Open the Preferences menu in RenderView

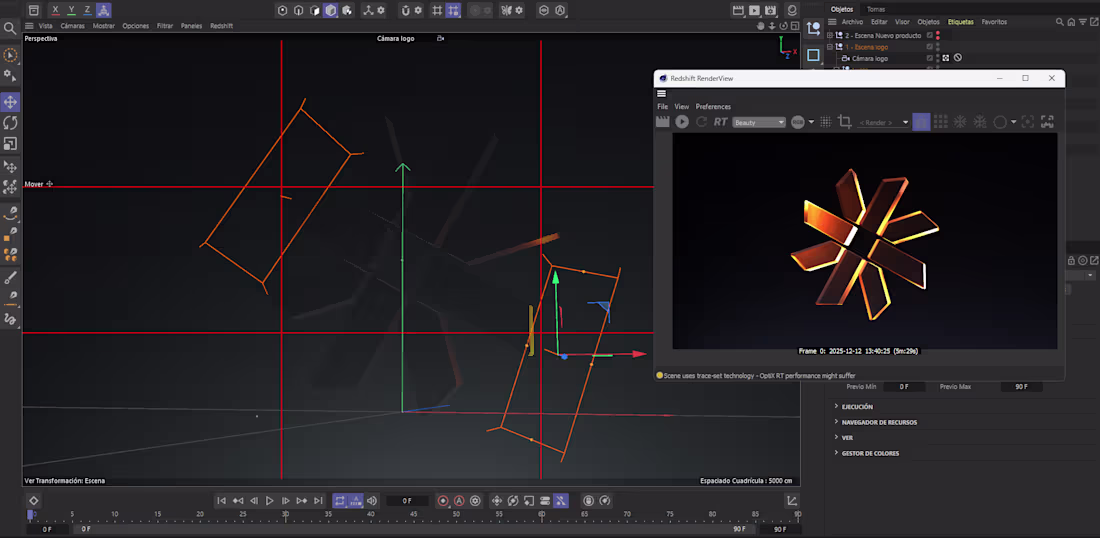point(713,106)
